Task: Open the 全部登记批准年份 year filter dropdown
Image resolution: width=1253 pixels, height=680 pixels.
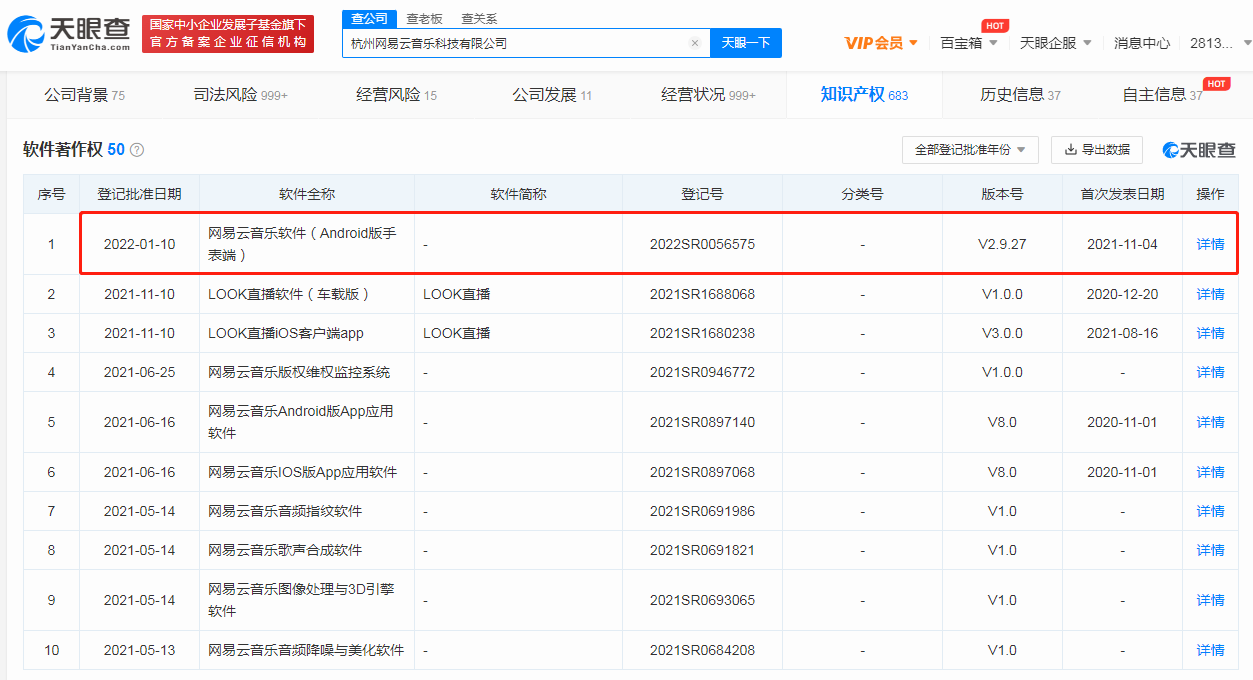Action: pos(970,150)
